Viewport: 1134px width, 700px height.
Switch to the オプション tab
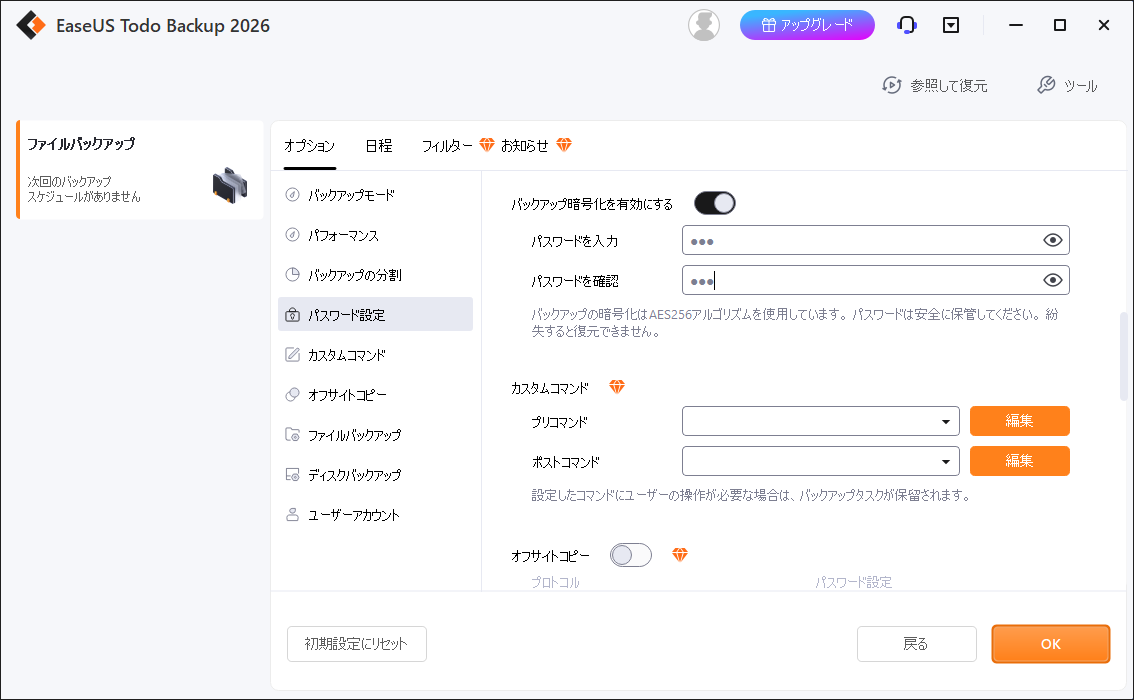[310, 146]
